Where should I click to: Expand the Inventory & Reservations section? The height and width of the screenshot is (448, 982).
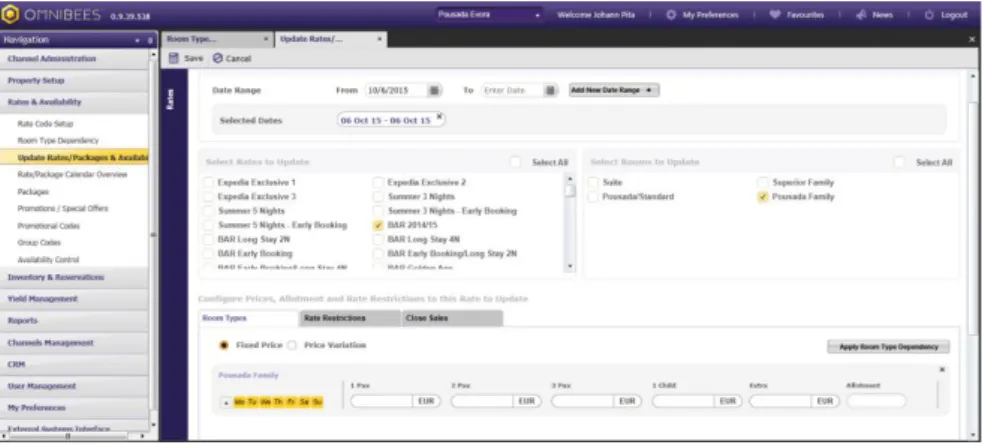point(75,277)
